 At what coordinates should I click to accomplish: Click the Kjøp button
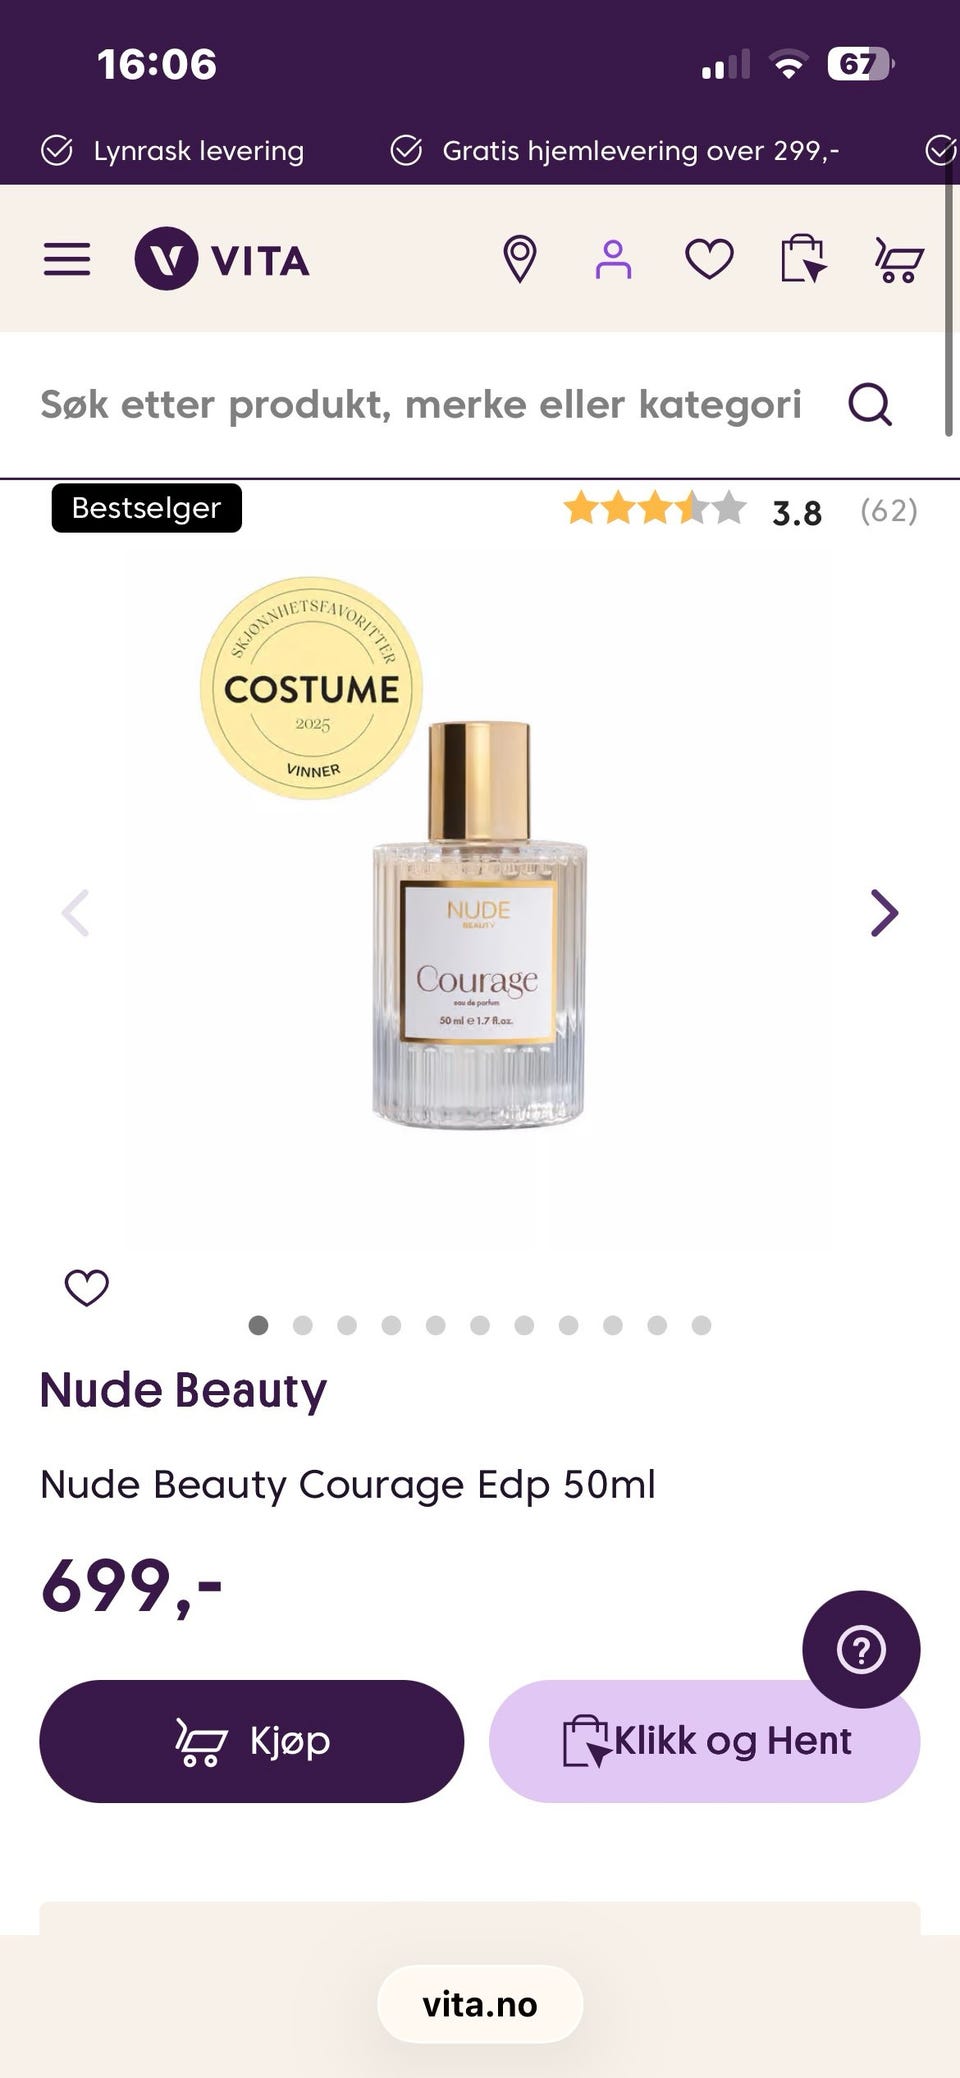point(252,1741)
